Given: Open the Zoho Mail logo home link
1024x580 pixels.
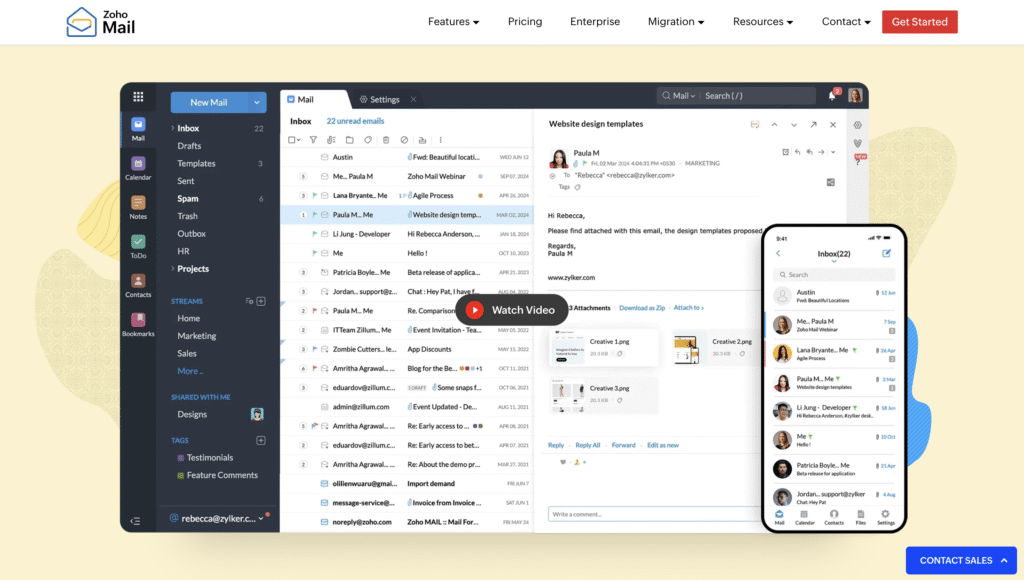Looking at the screenshot, I should [101, 22].
